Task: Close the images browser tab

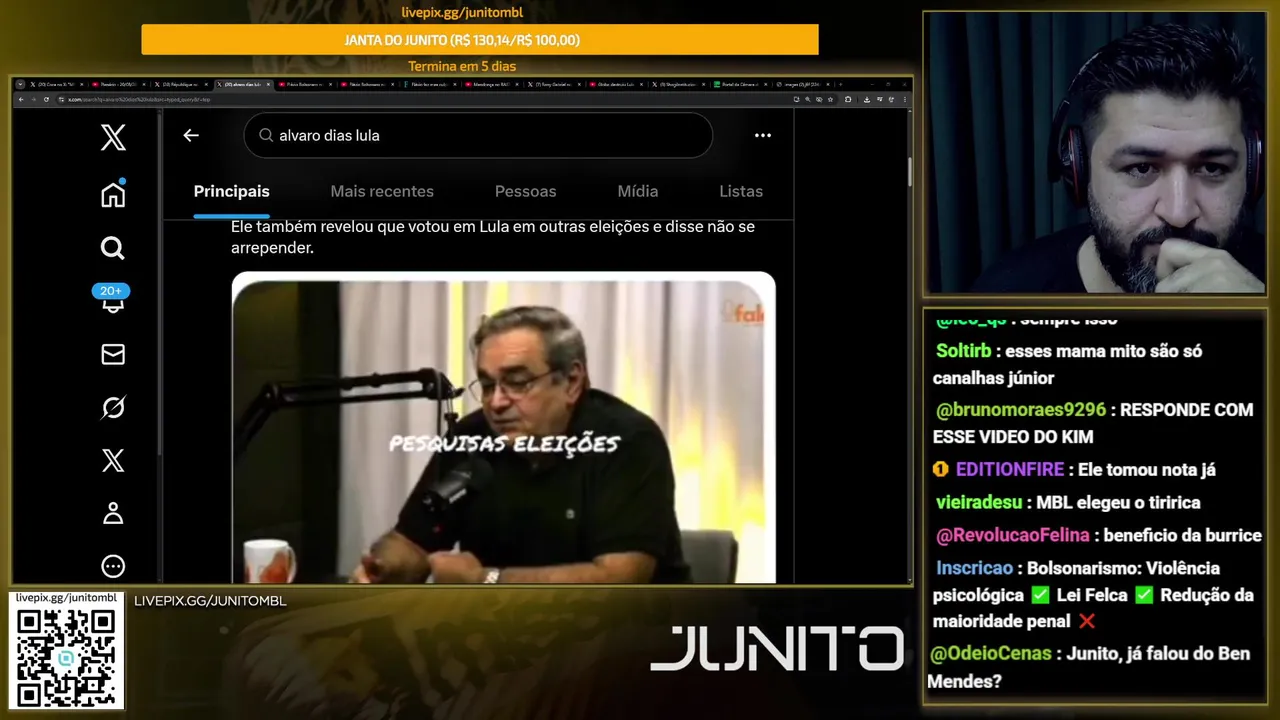Action: [828, 84]
